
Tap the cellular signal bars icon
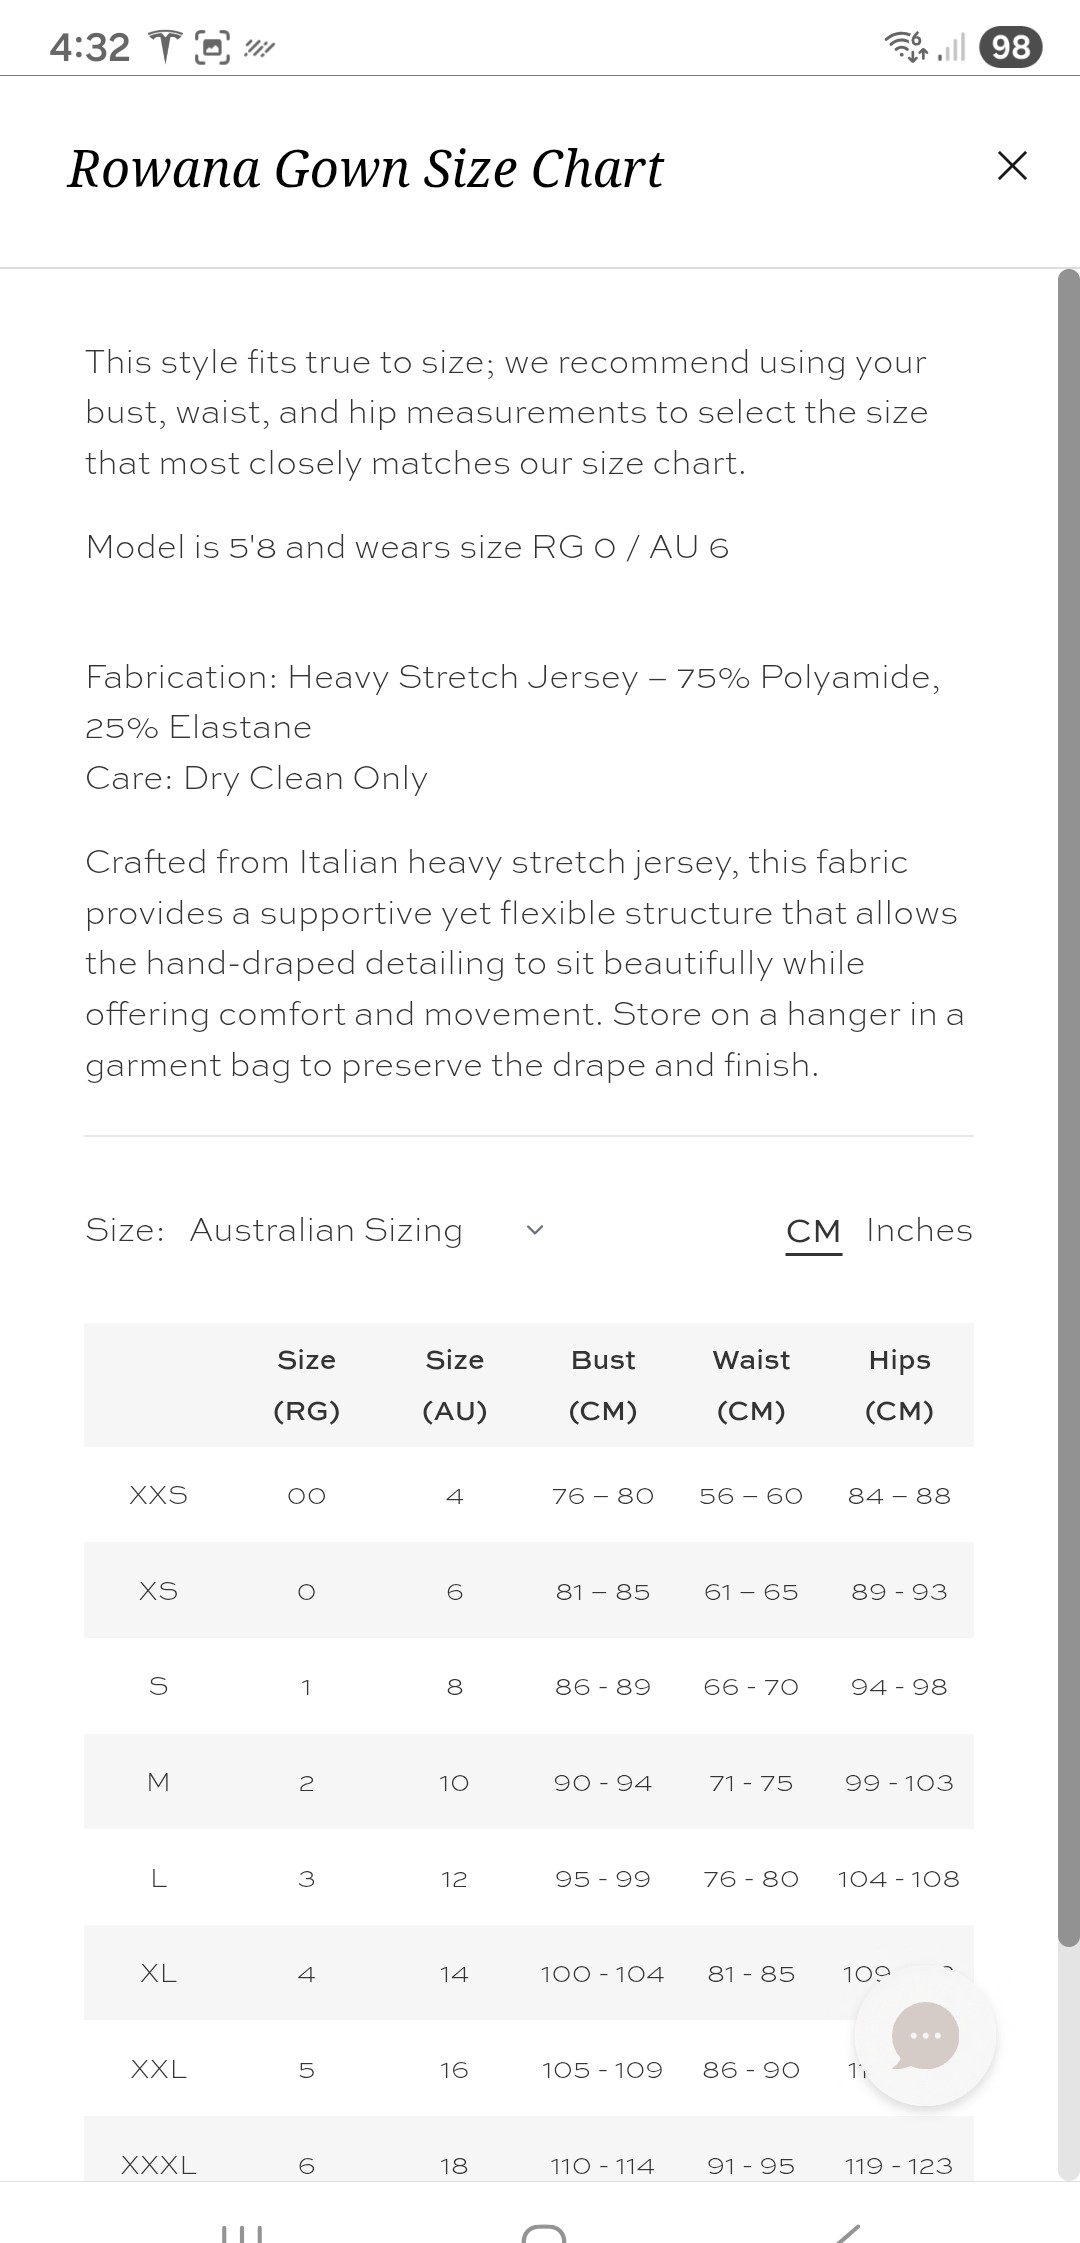tap(951, 47)
